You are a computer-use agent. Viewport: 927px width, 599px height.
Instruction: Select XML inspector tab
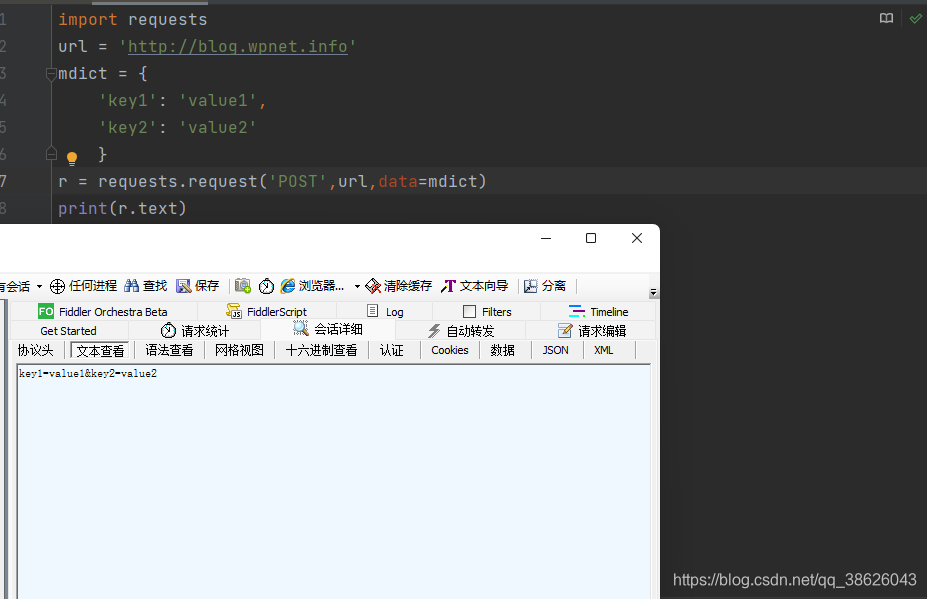(604, 351)
